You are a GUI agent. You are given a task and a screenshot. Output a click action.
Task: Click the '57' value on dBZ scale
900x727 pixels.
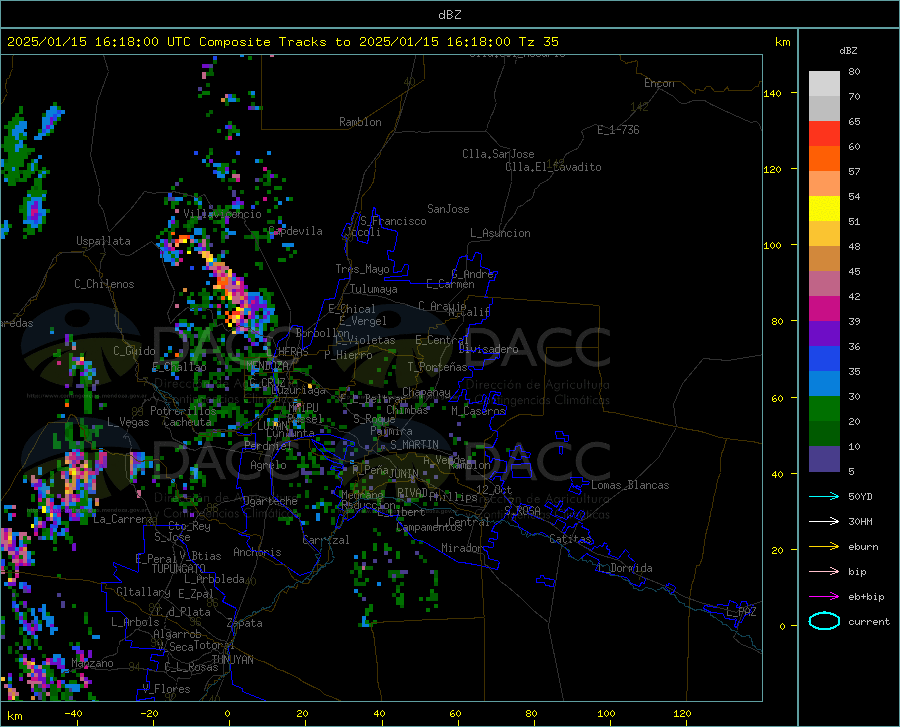coord(854,171)
